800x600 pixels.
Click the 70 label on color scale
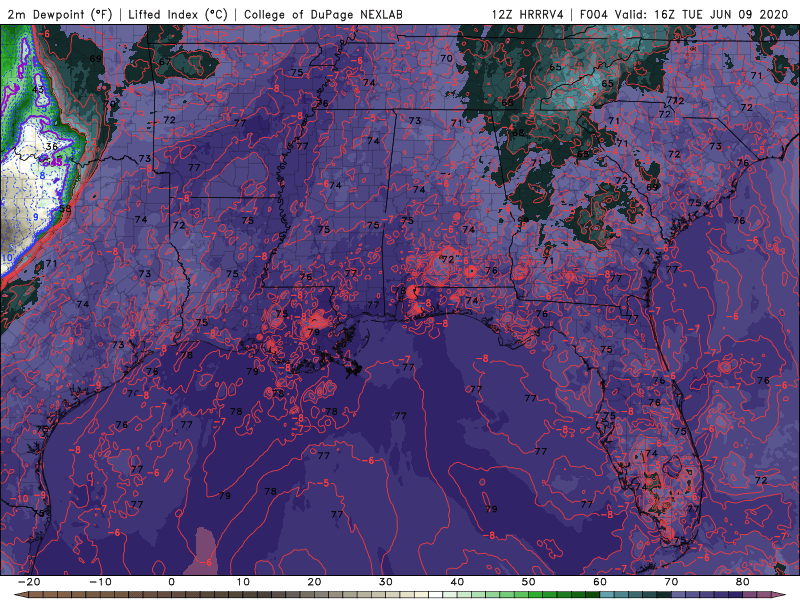pyautogui.click(x=671, y=582)
